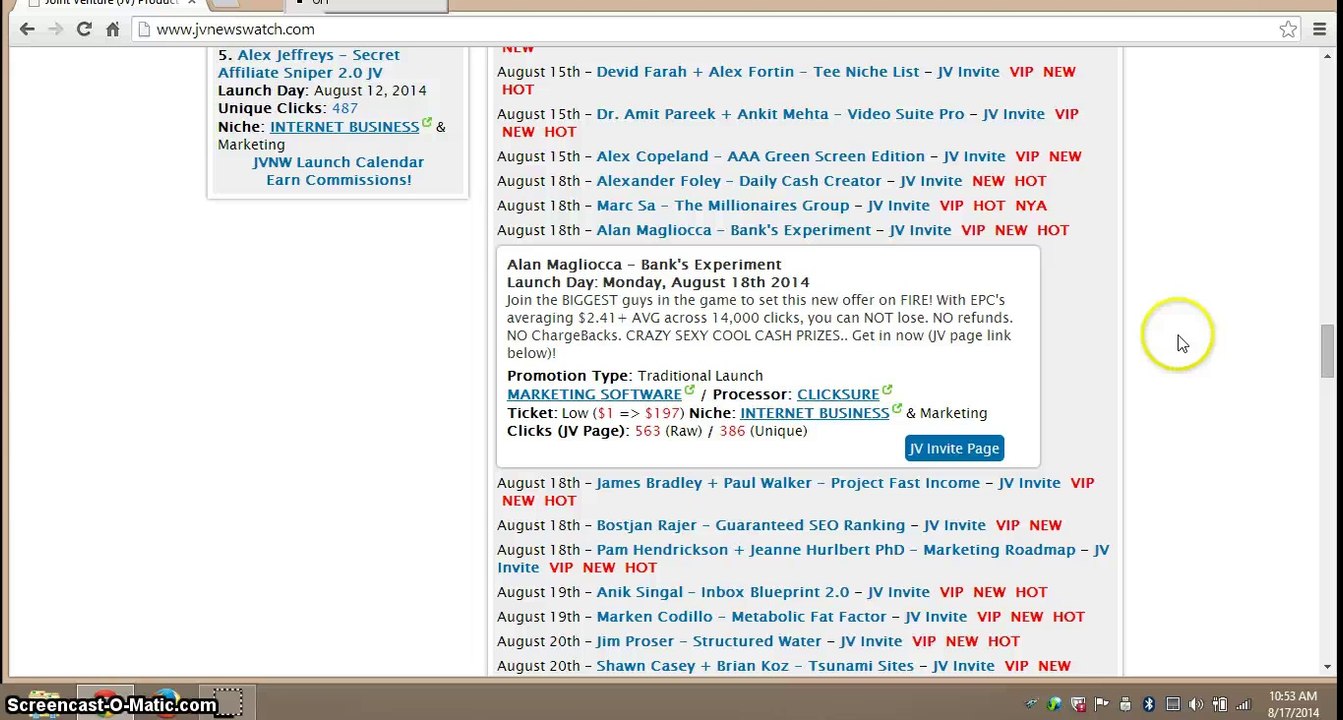Open the screen recorder taskbar icon
This screenshot has height=720, width=1343.
tap(228, 702)
